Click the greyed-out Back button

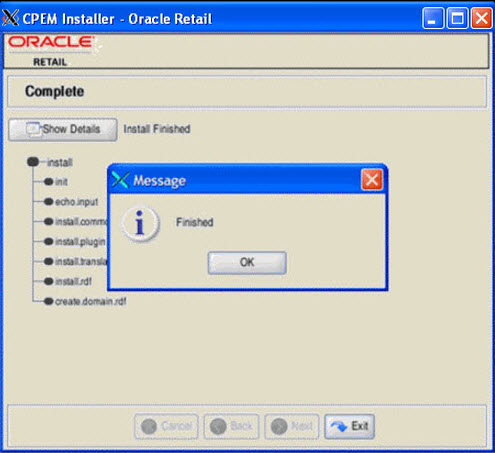click(x=231, y=426)
